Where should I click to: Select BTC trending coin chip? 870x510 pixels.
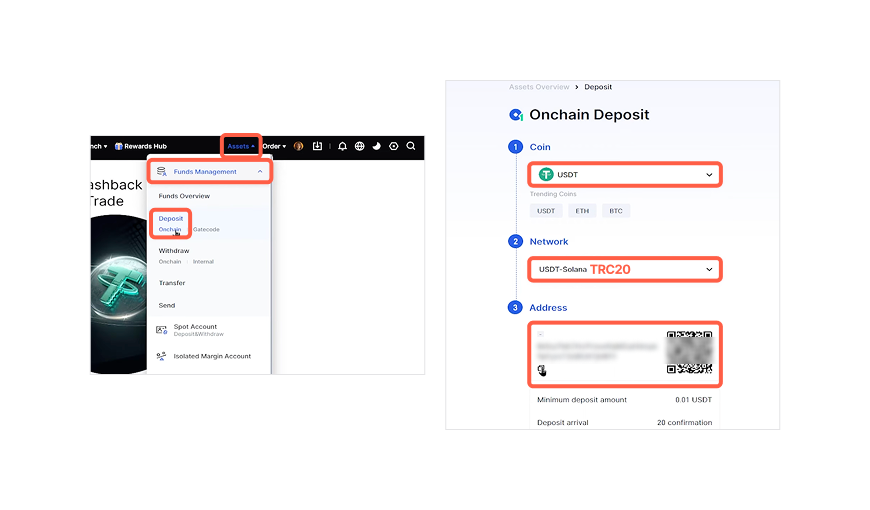(616, 211)
